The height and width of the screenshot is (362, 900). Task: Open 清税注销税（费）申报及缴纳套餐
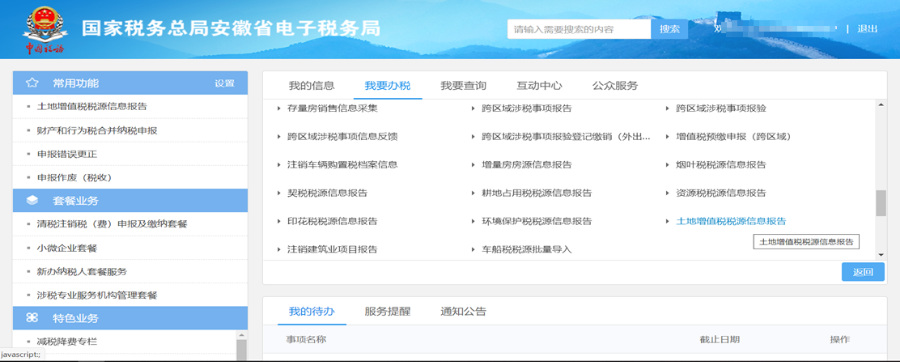(112, 224)
